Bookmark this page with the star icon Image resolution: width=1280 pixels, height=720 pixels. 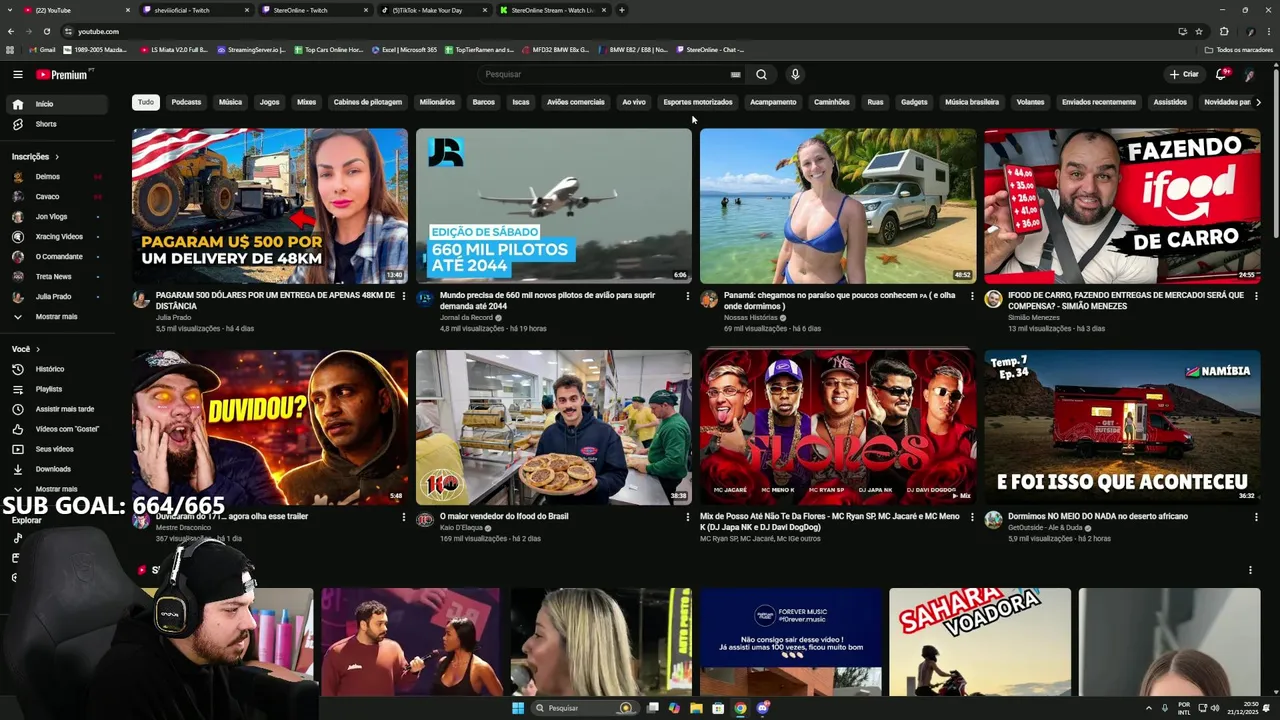(x=1199, y=31)
